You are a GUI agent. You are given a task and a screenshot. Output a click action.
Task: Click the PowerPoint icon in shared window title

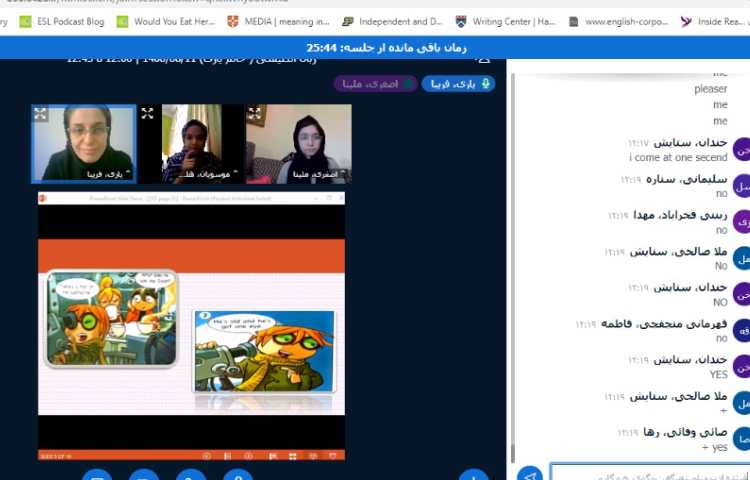tap(44, 200)
